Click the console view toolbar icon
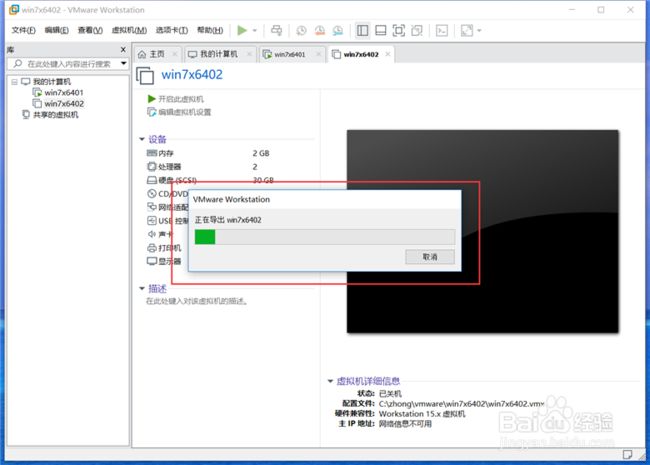Screen dimensions: 650x465 click(x=441, y=31)
